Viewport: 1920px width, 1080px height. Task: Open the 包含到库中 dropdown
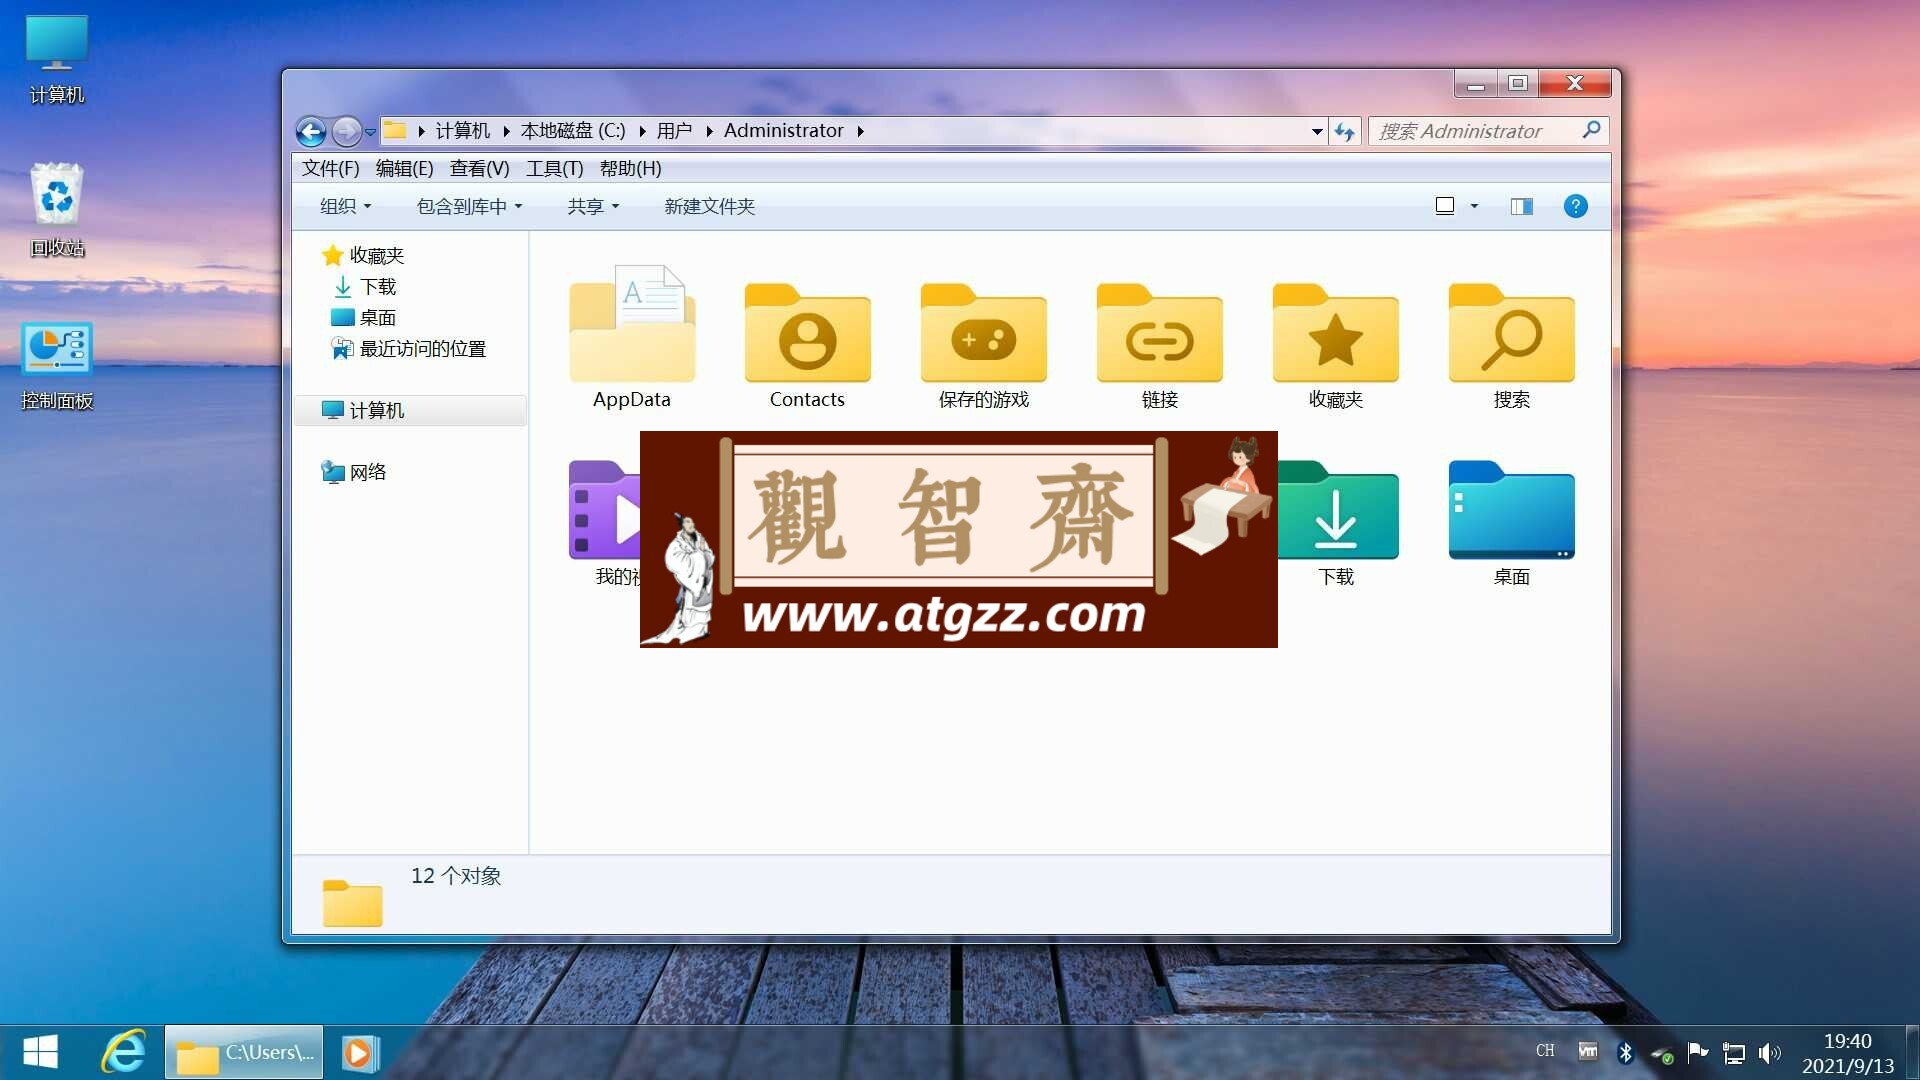tap(469, 206)
